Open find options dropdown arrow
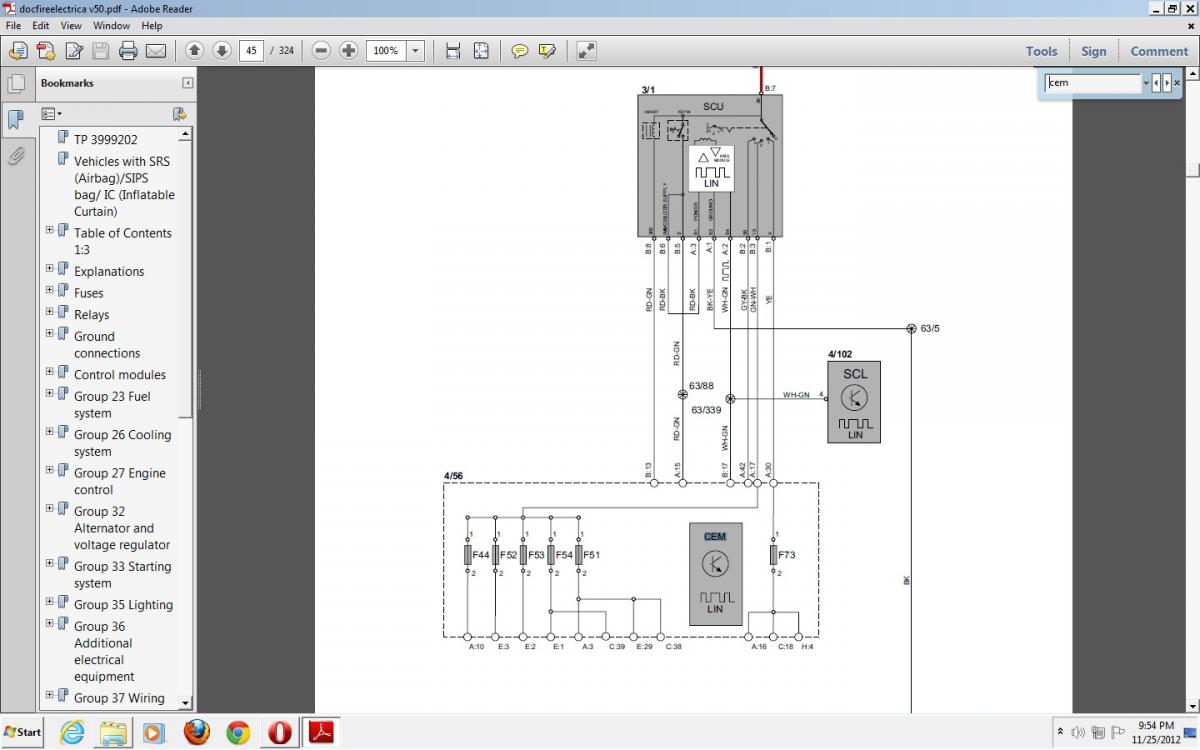This screenshot has width=1200, height=750. [x=1146, y=84]
